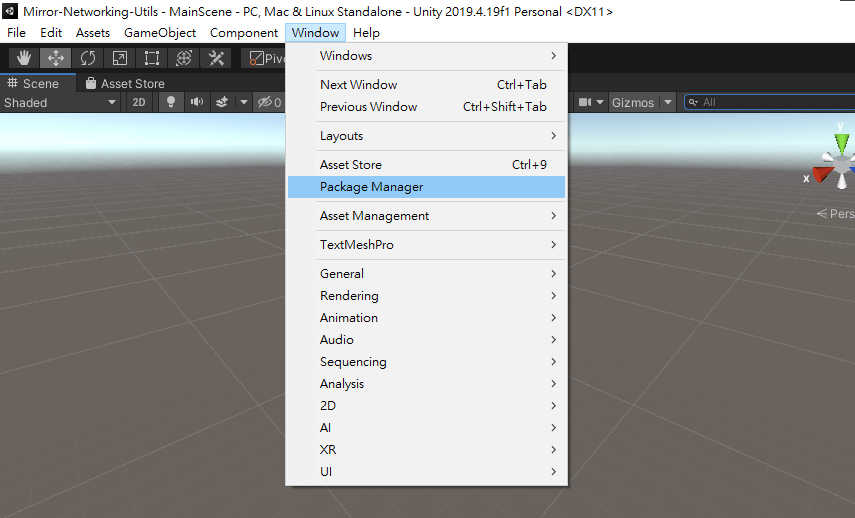Expand the Rendering submenu

[x=426, y=296]
